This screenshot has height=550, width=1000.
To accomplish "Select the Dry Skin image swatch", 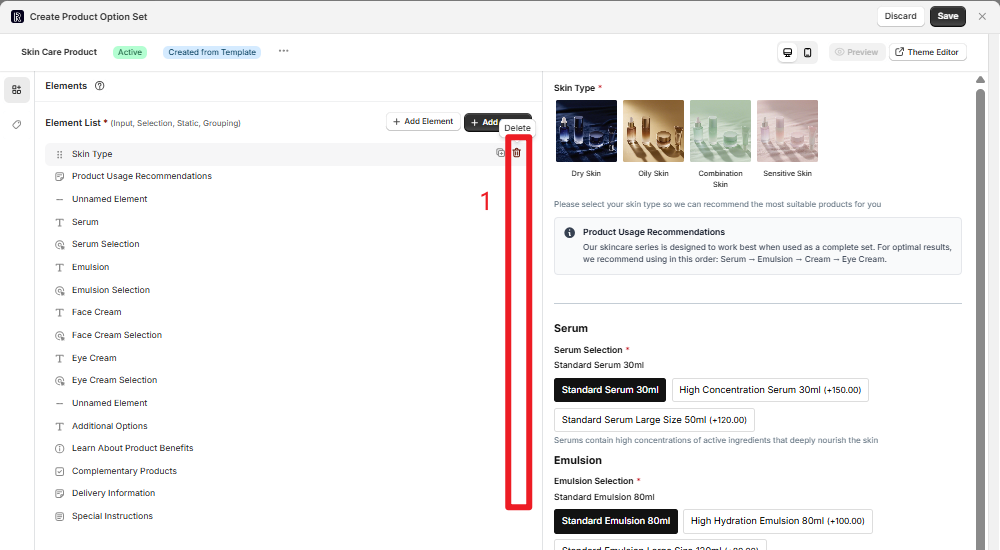I will click(x=586, y=131).
